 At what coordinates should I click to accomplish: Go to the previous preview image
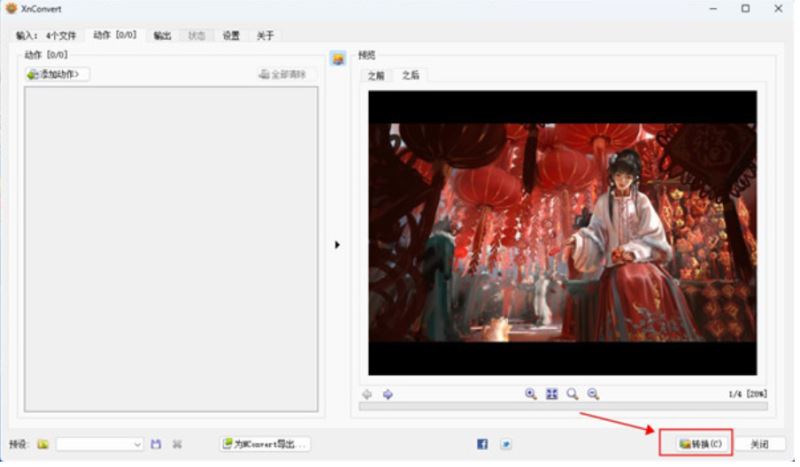tap(366, 394)
